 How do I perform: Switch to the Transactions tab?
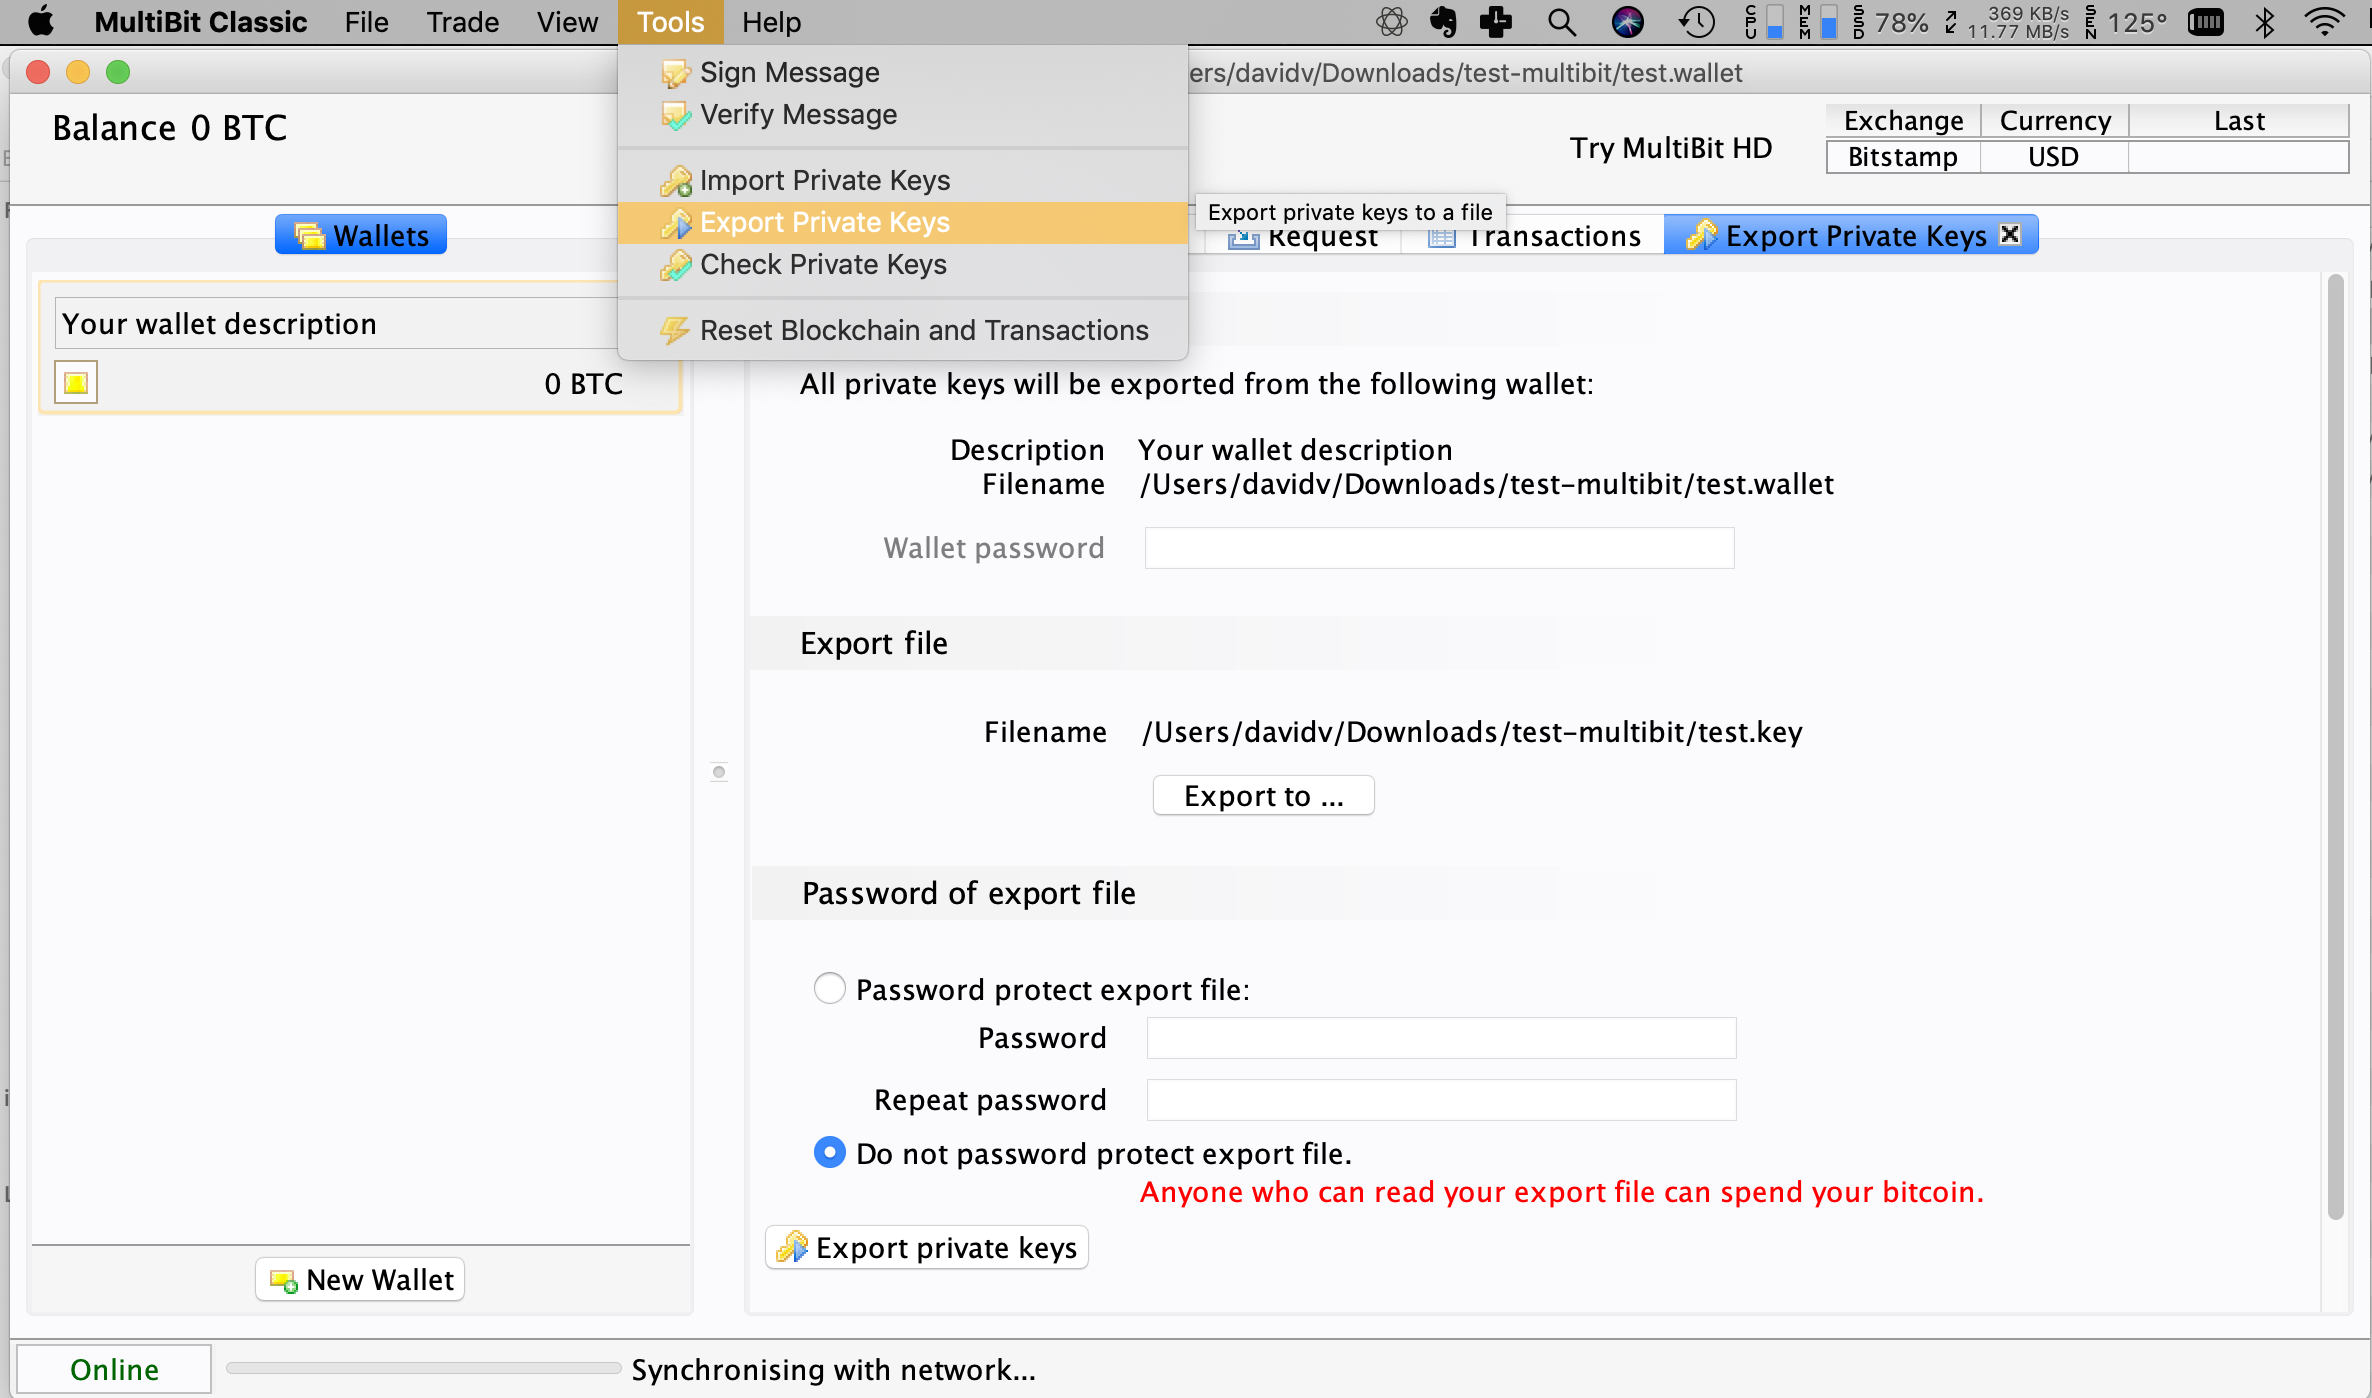pyautogui.click(x=1534, y=237)
